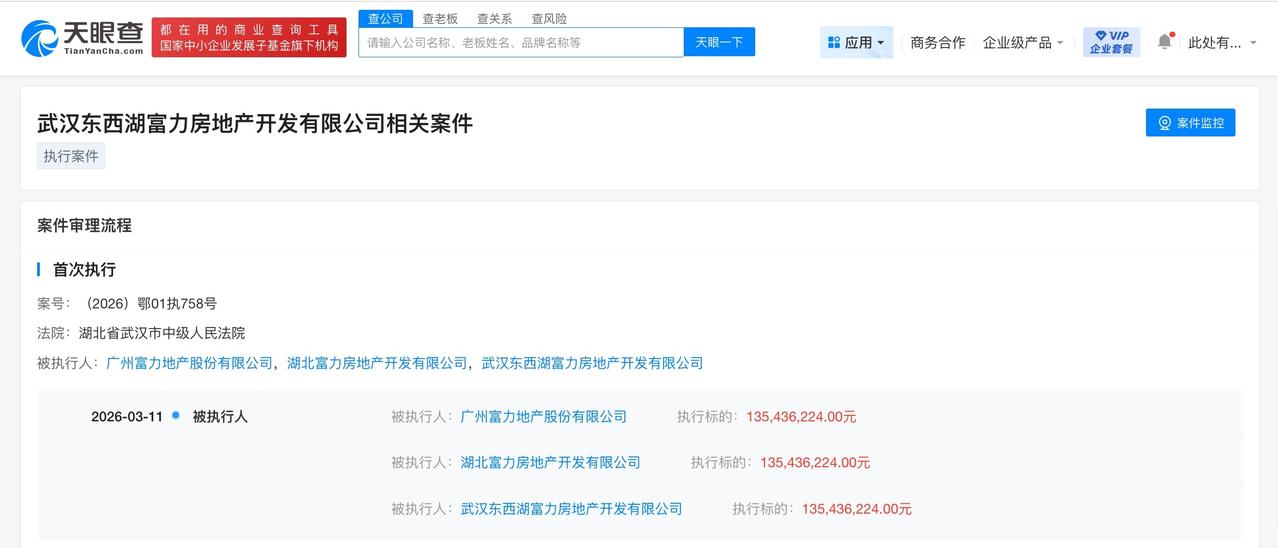Open the TianYanCha logo homepage

(82, 38)
